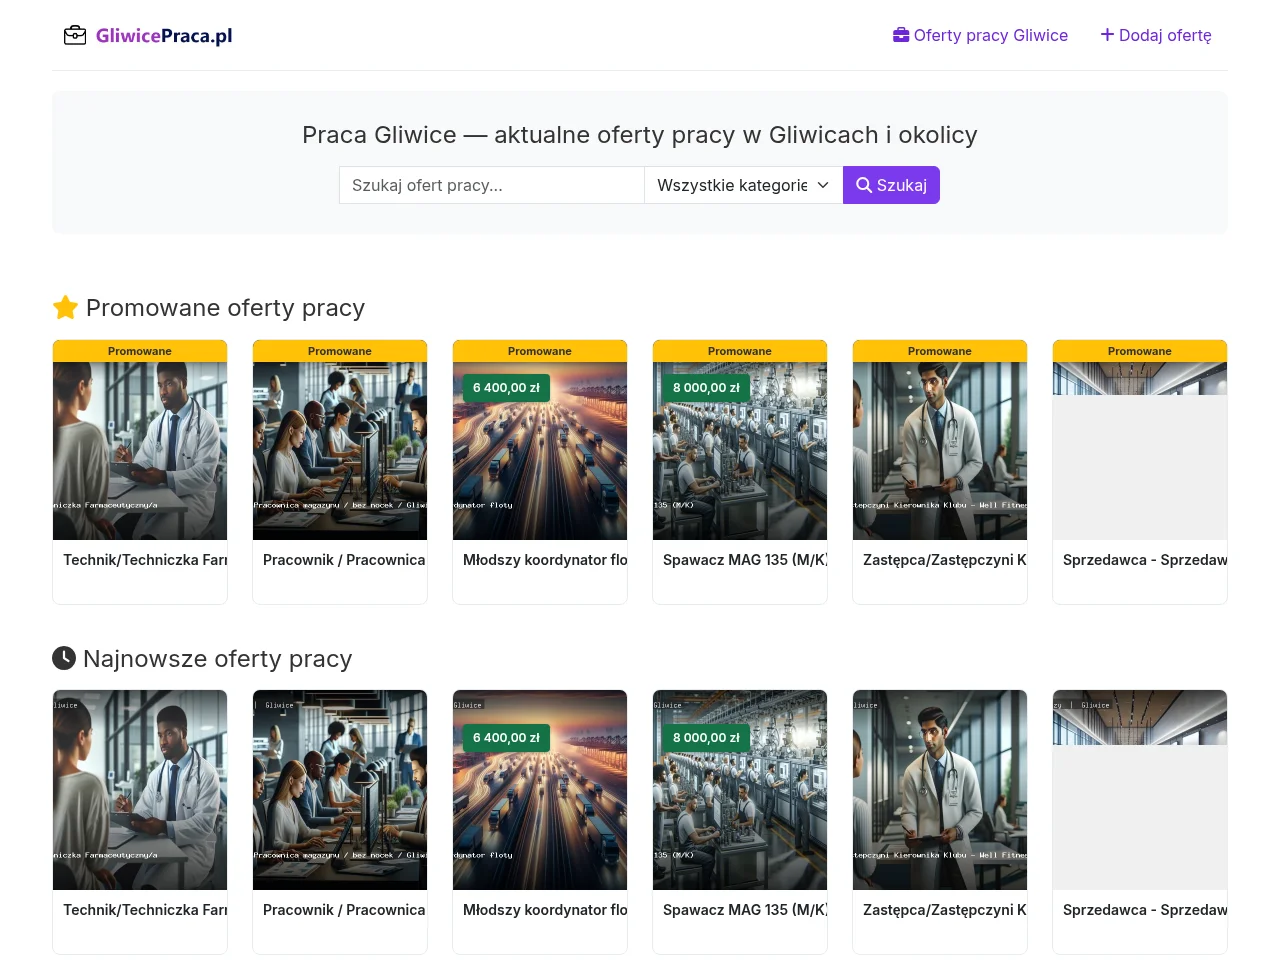Focus the Szukaj ofert pracy search field
The width and height of the screenshot is (1280, 960).
coord(492,185)
